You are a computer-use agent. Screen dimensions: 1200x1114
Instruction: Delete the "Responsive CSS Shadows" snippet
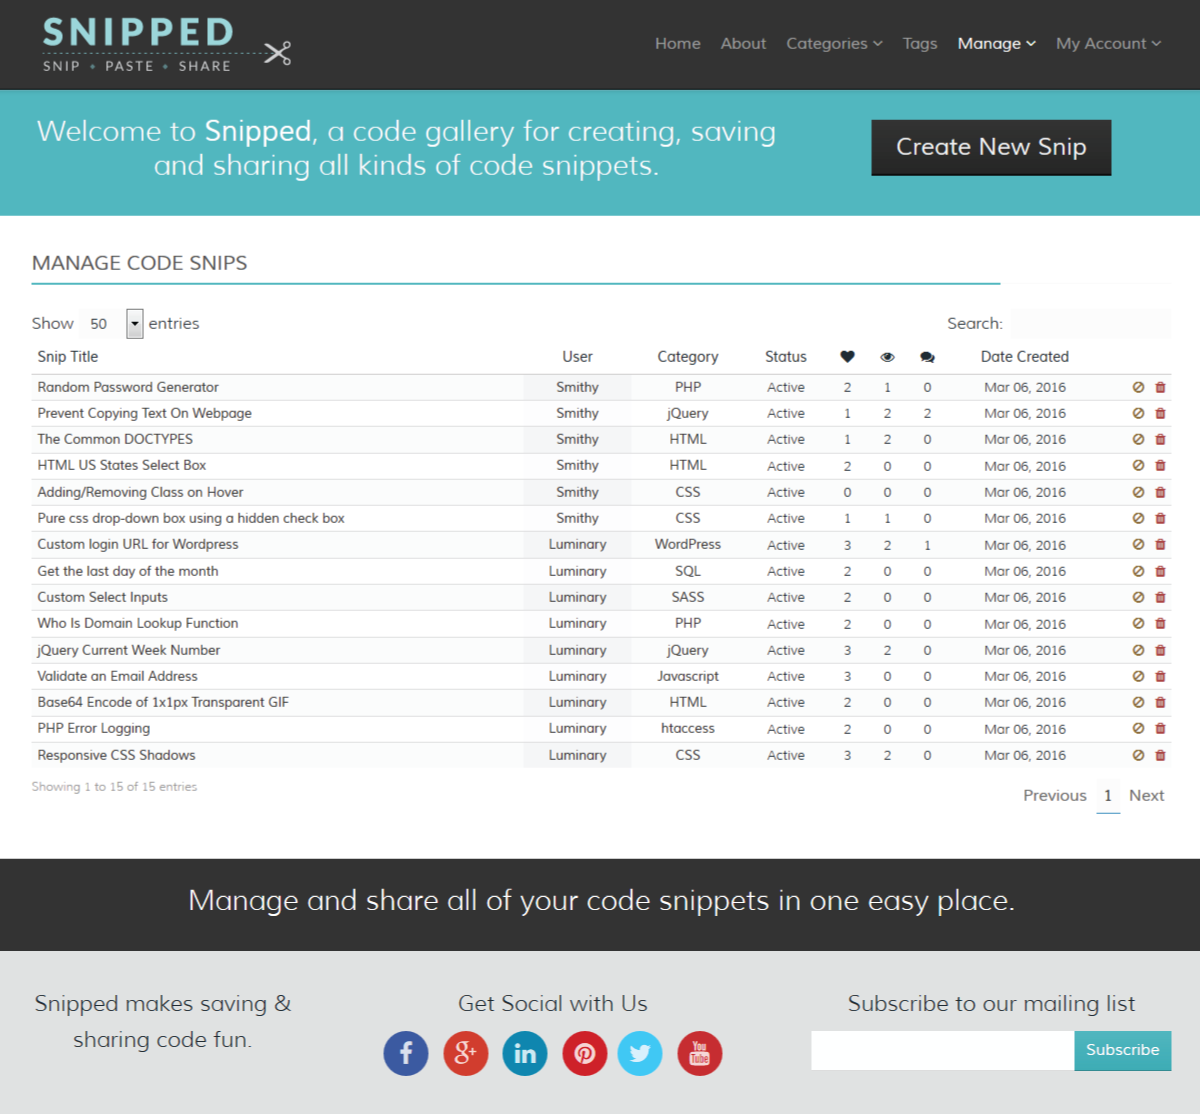[x=1160, y=755]
